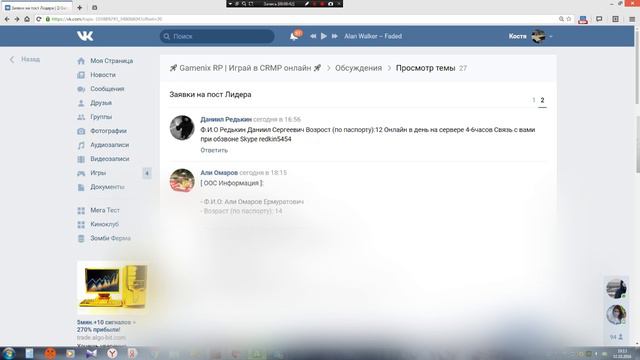Click the Новости newspaper icon
This screenshot has height=360, width=640.
[81, 75]
